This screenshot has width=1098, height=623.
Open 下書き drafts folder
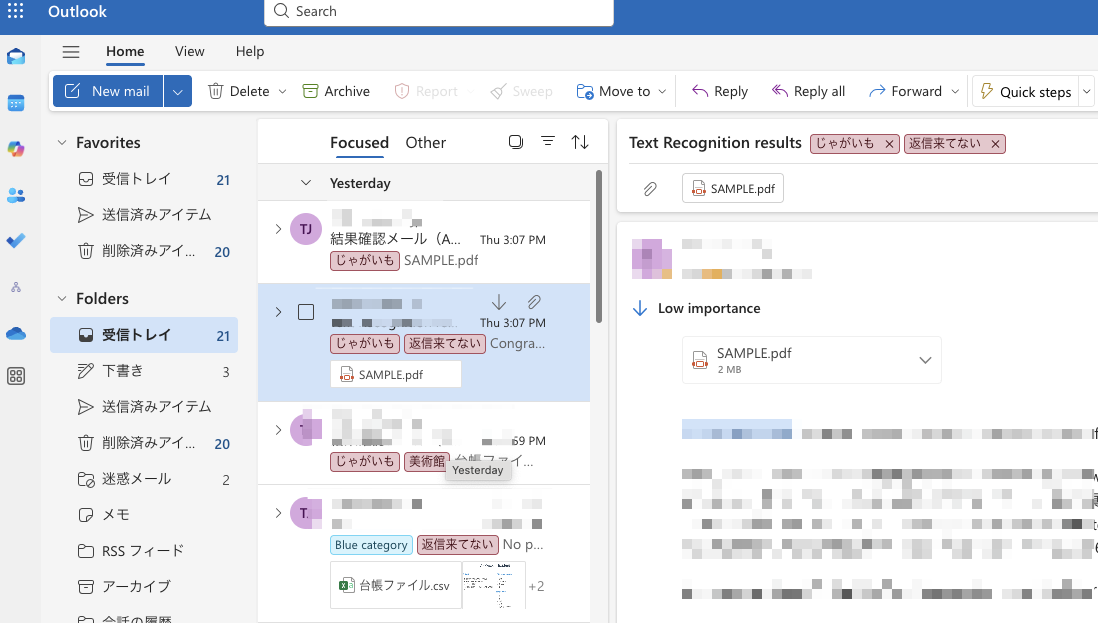pos(144,371)
